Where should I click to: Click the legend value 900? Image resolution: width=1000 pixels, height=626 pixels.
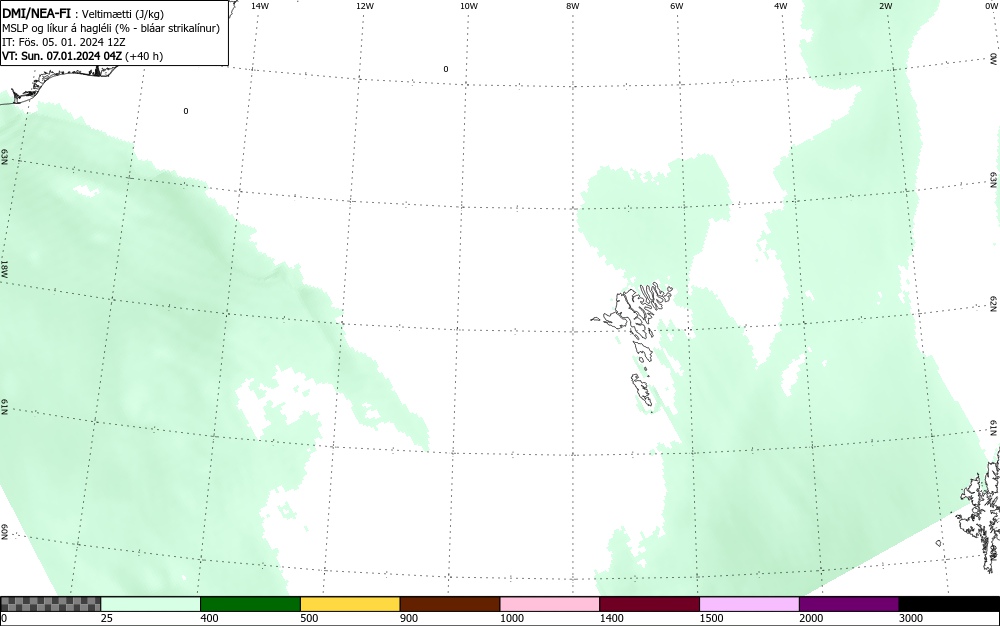point(409,618)
